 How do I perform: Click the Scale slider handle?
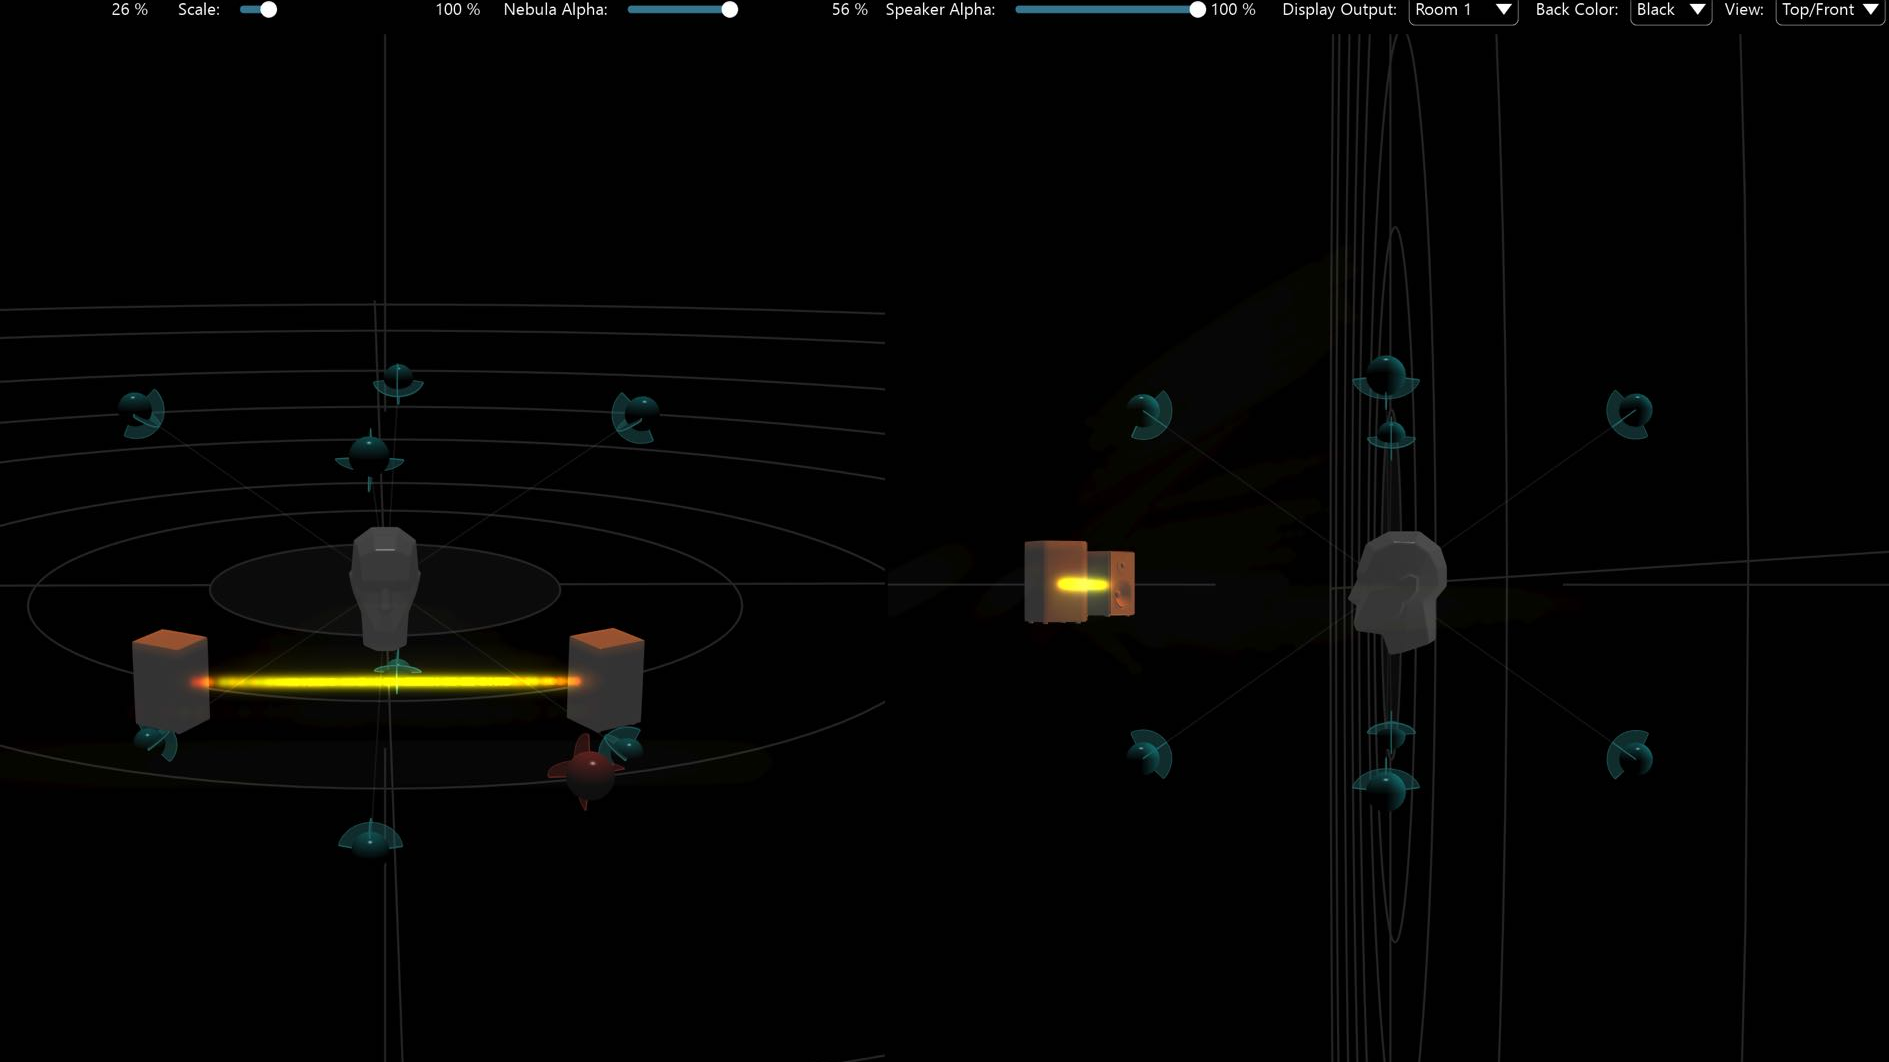268,10
